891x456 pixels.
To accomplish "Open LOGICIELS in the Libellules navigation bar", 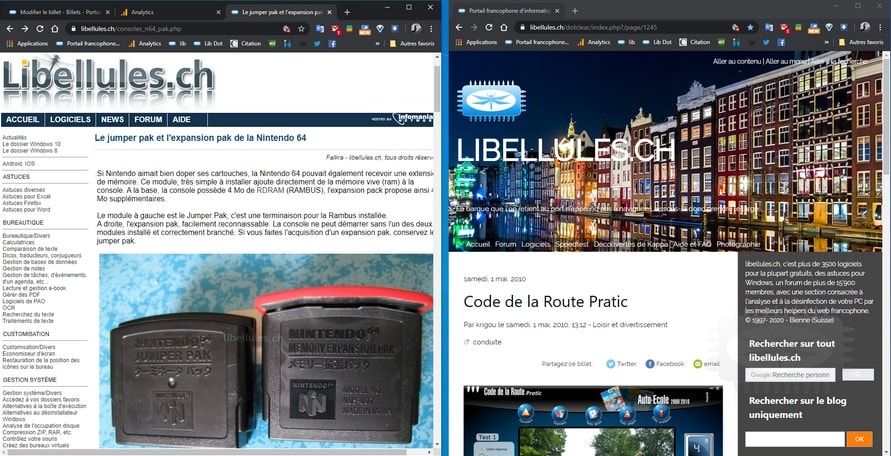I will click(70, 119).
